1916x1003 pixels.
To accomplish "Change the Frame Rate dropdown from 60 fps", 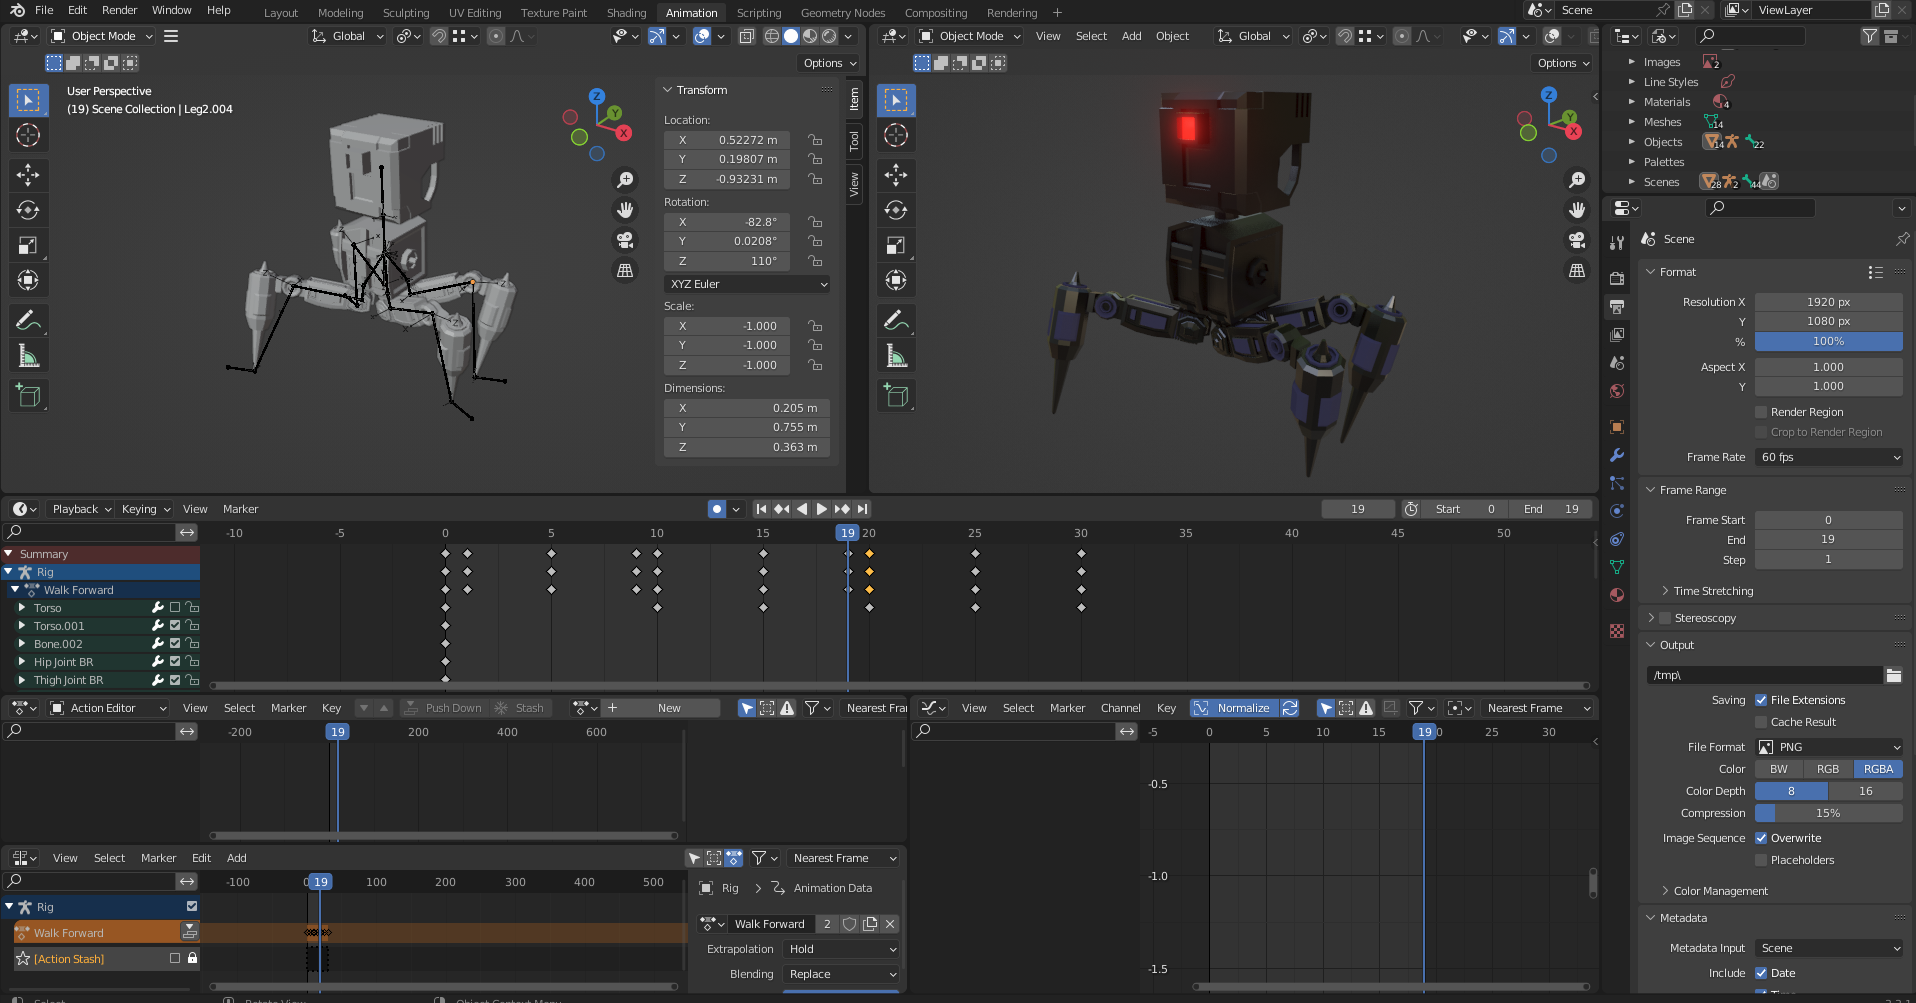I will [1828, 457].
